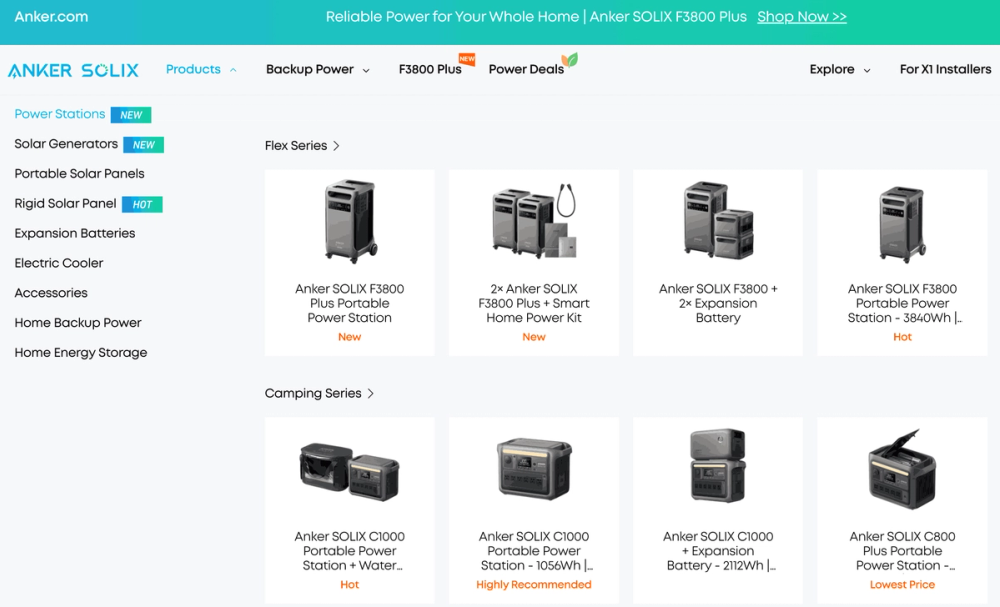The image size is (1000, 607).
Task: Expand the Explore dropdown
Action: (840, 69)
